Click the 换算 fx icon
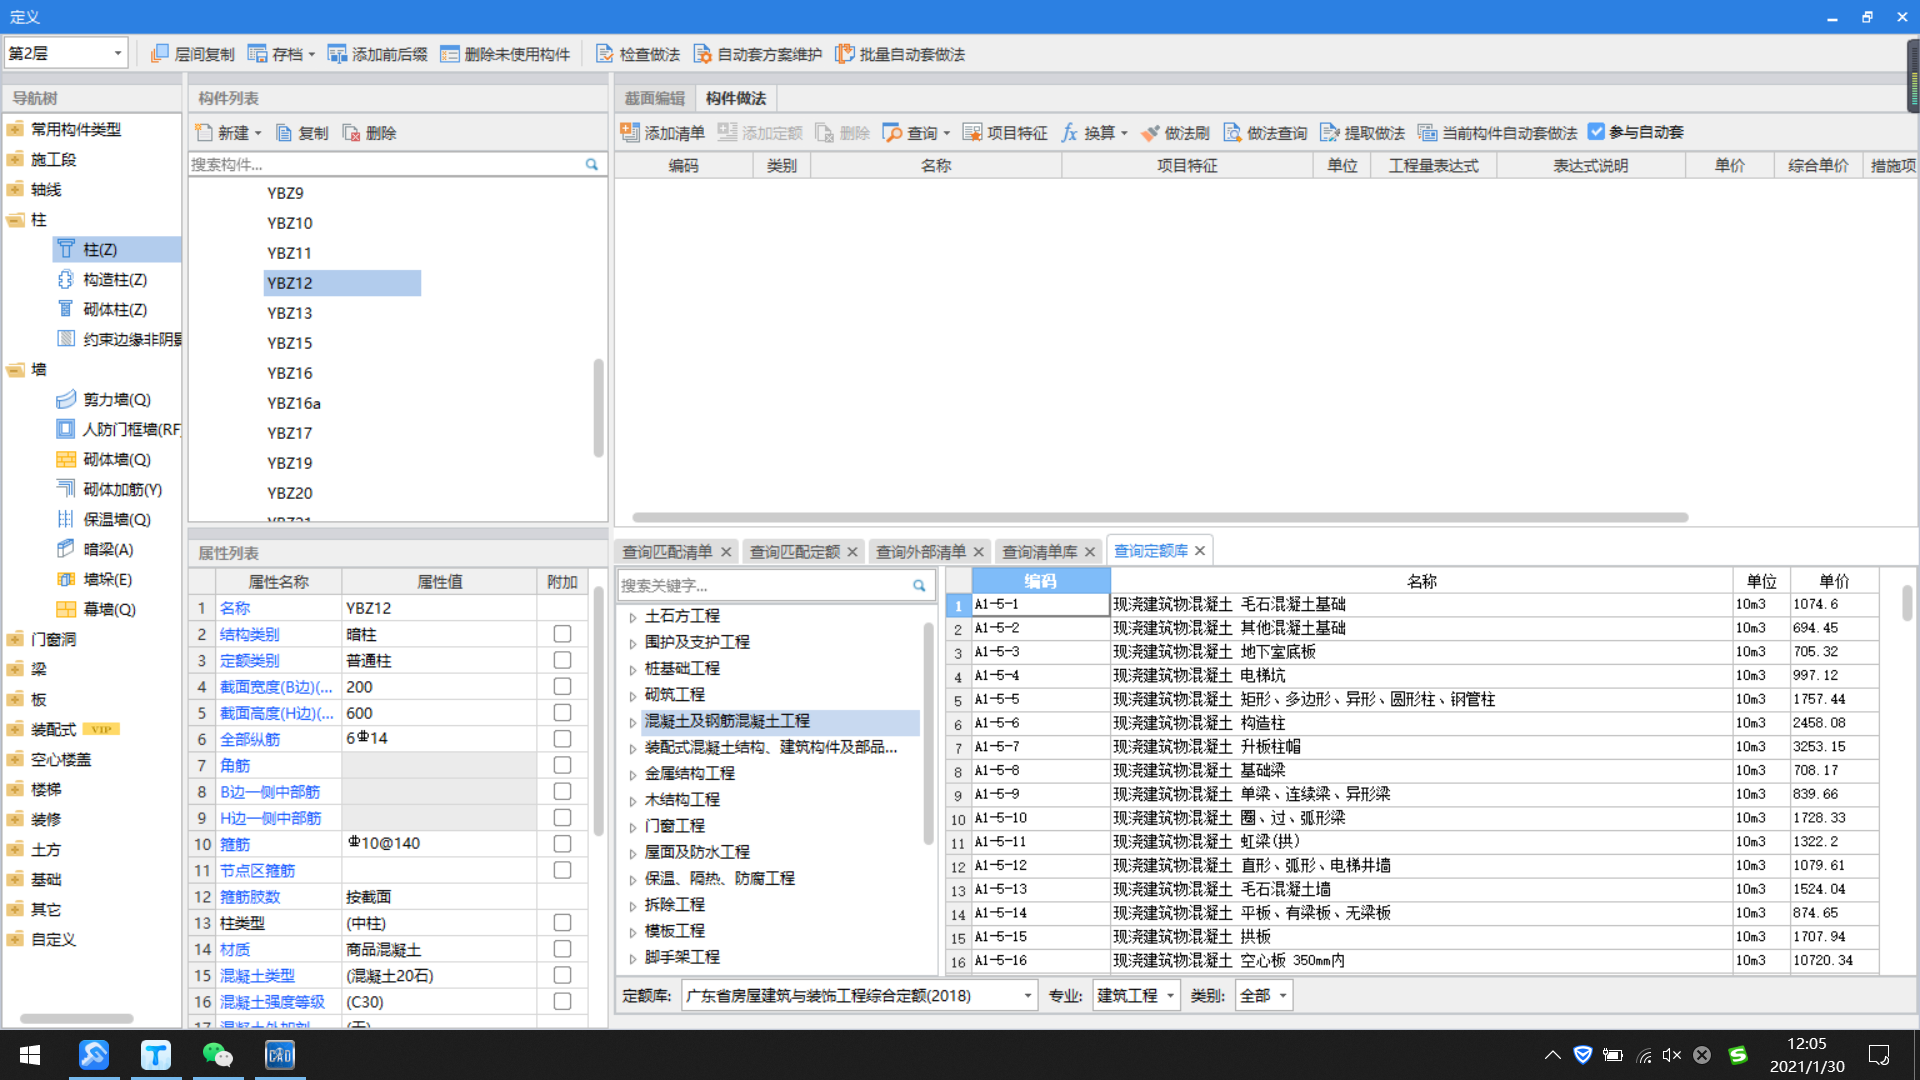The image size is (1920, 1080). click(x=1069, y=132)
